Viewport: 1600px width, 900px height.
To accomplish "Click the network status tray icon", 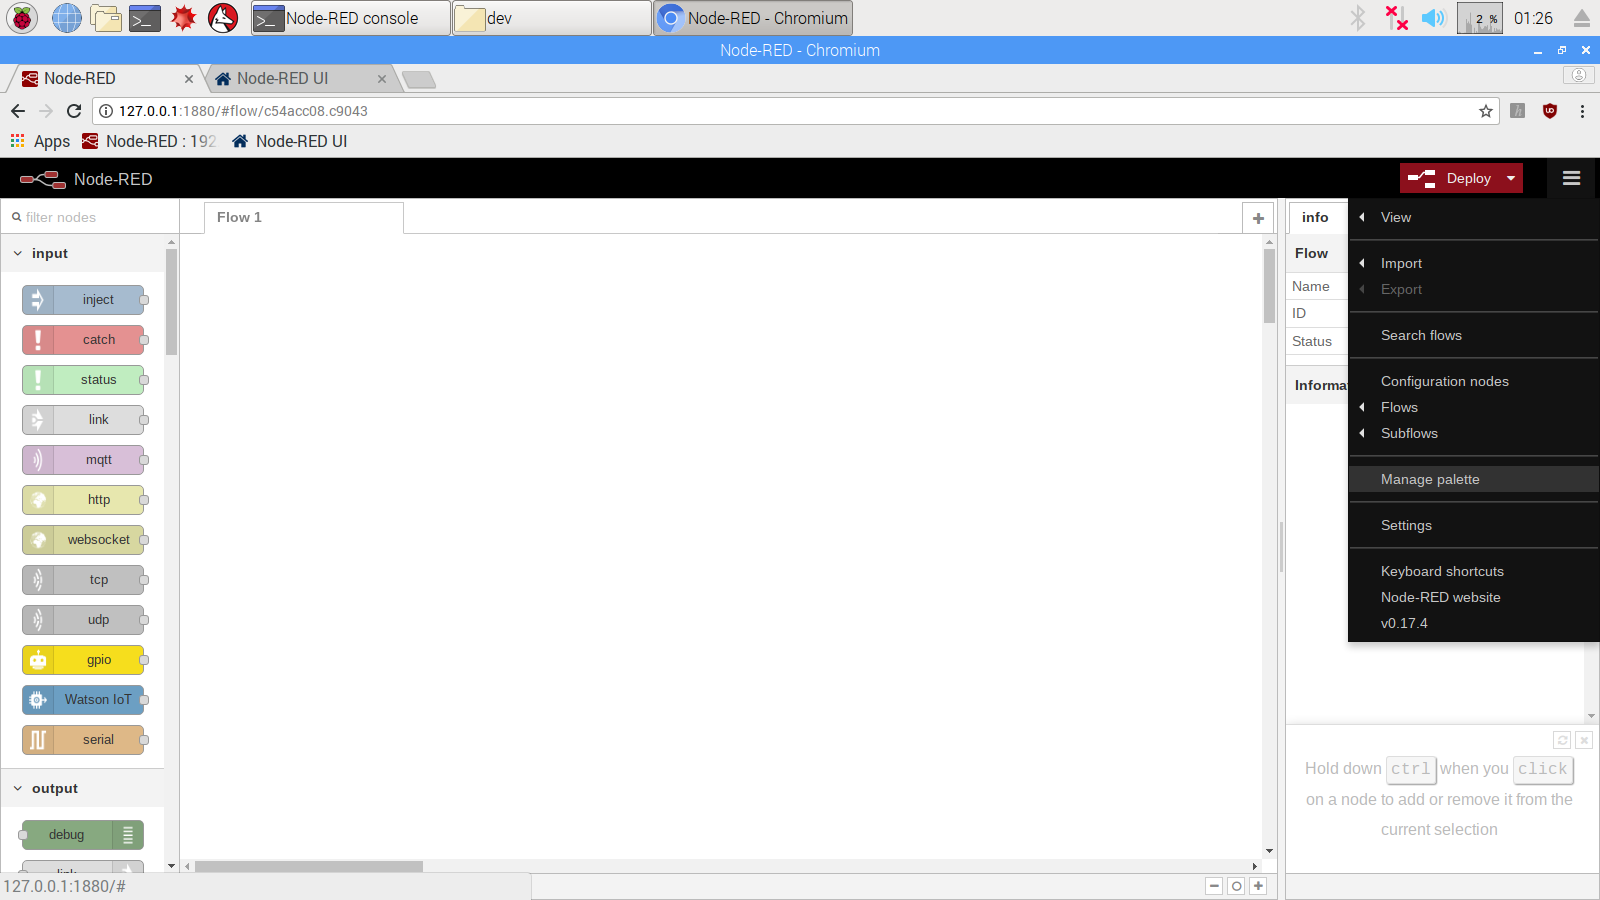I will click(1396, 18).
